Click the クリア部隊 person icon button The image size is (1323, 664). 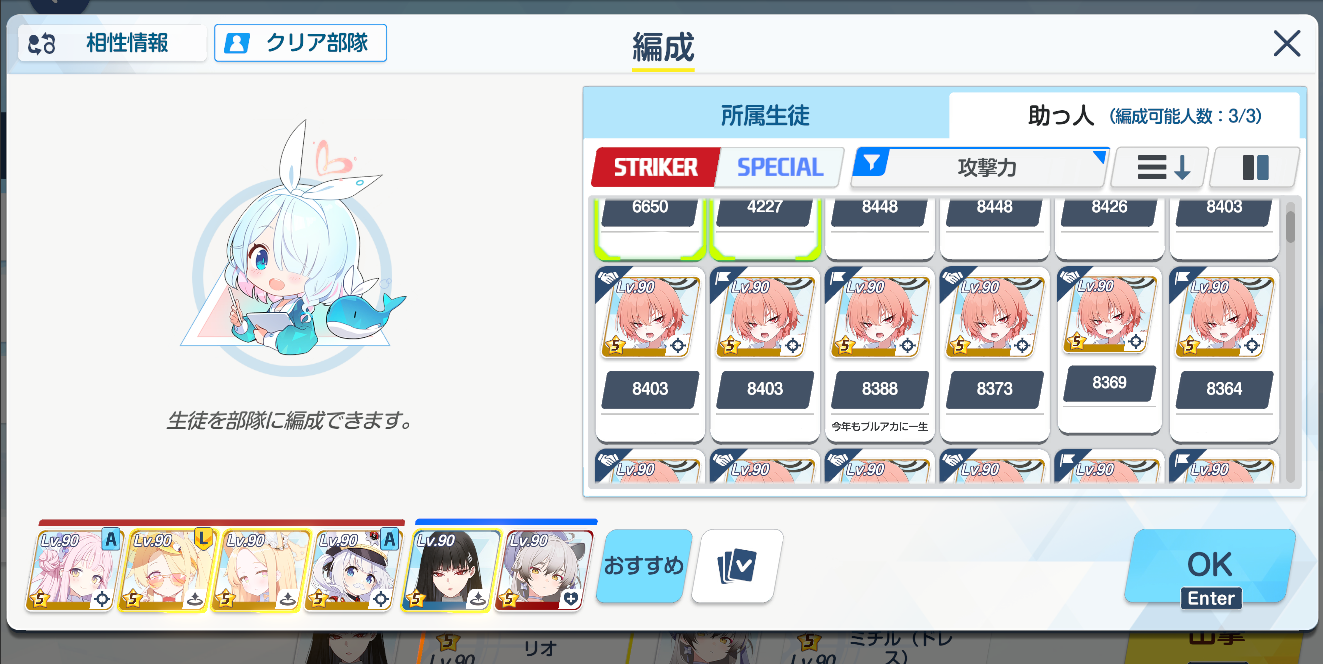300,43
